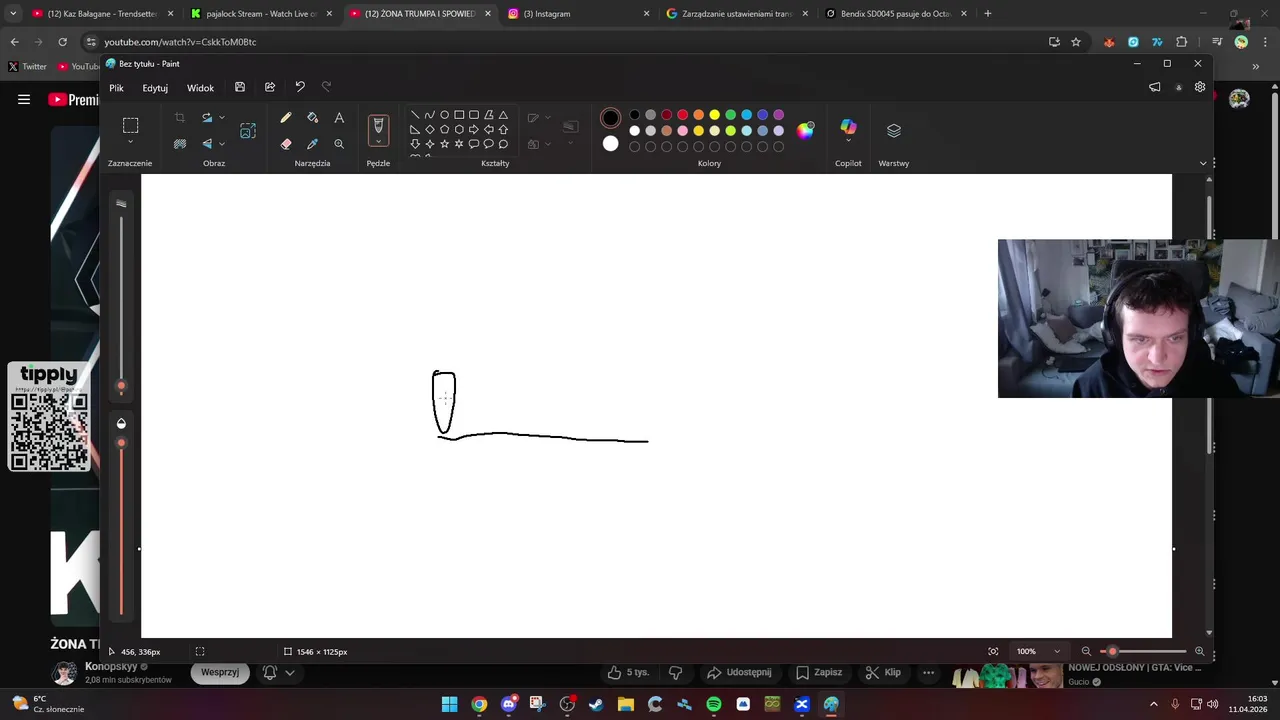1280x720 pixels.
Task: Click the Wesprzyj button on YouTube
Action: [x=220, y=672]
